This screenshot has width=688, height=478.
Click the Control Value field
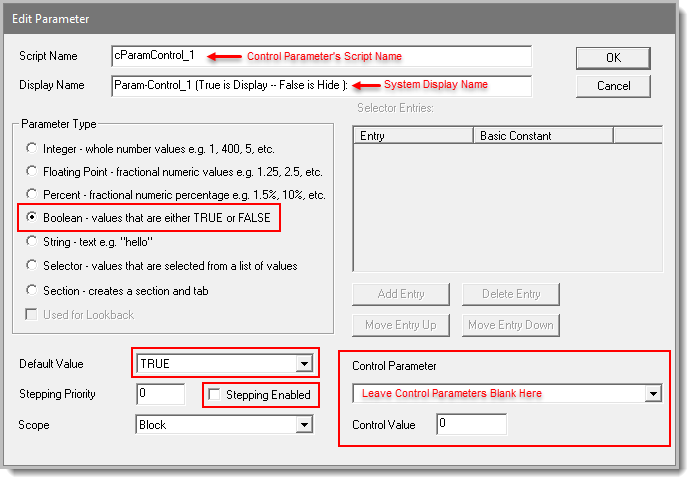pos(470,425)
